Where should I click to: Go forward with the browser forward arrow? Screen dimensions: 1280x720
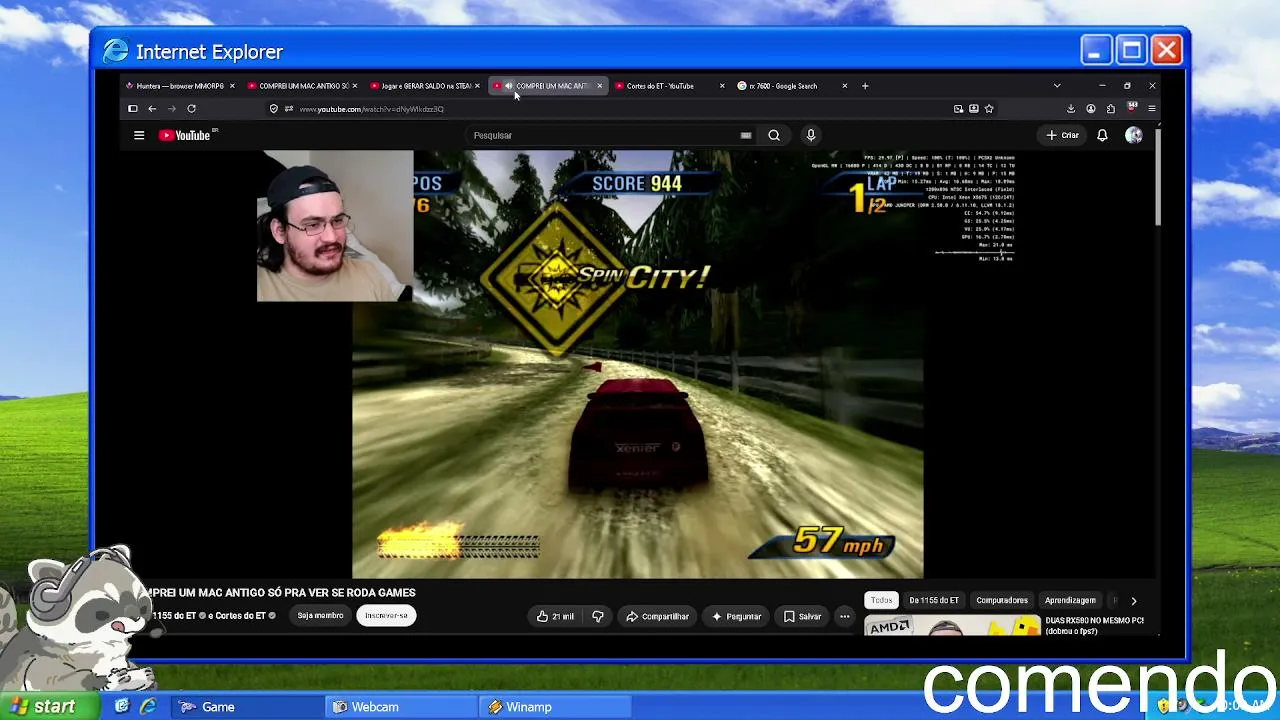click(x=171, y=109)
